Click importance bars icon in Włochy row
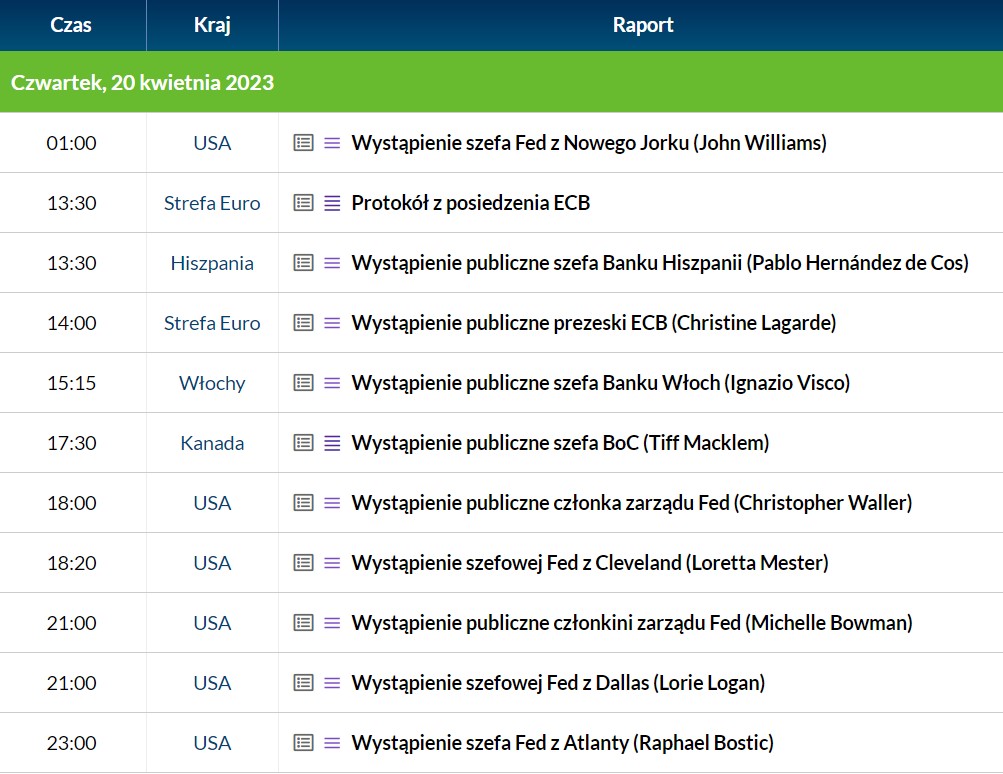 (x=332, y=383)
